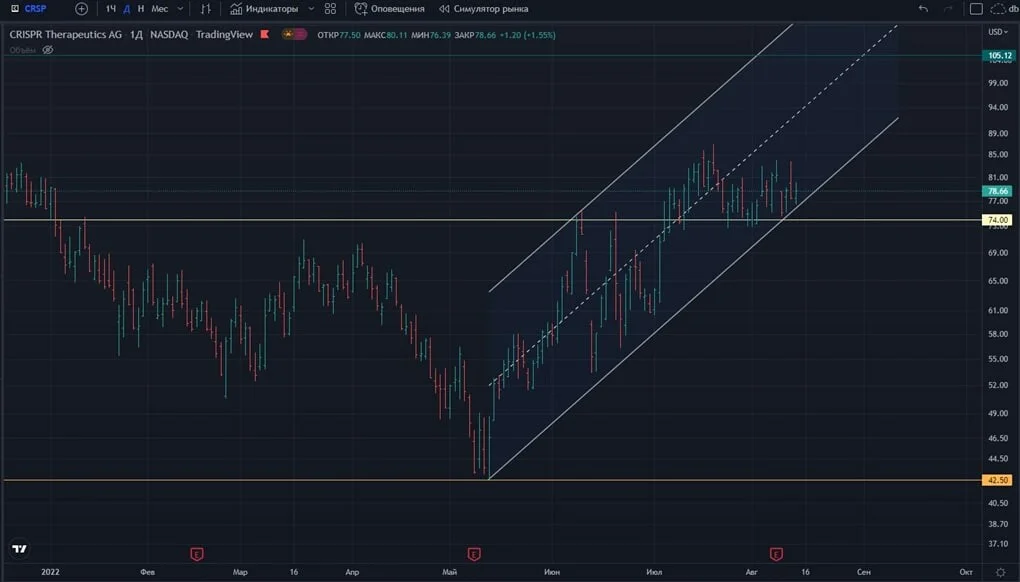Expand the indicators favorites dropdown arrow

(x=311, y=9)
